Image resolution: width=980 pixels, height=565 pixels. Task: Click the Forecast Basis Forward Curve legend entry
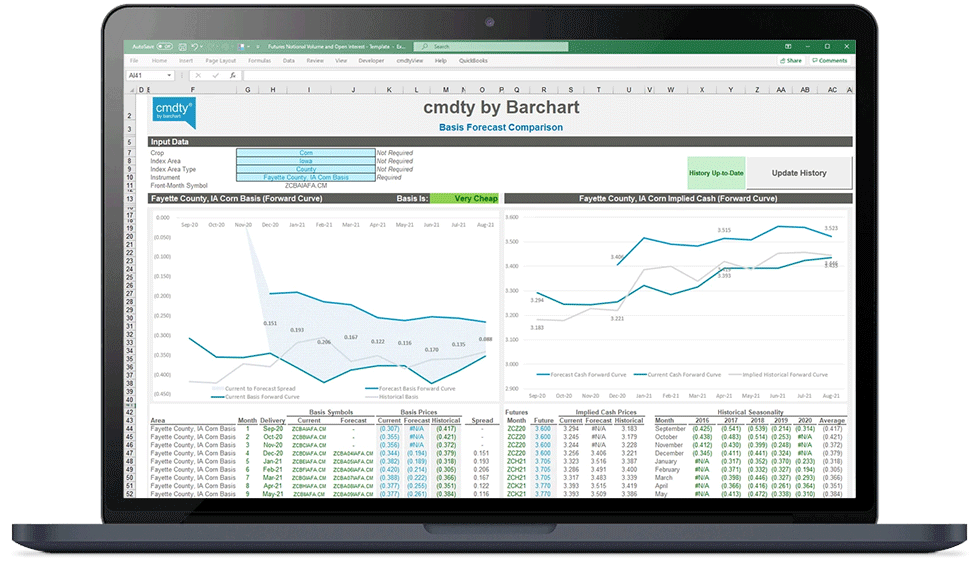pos(411,389)
